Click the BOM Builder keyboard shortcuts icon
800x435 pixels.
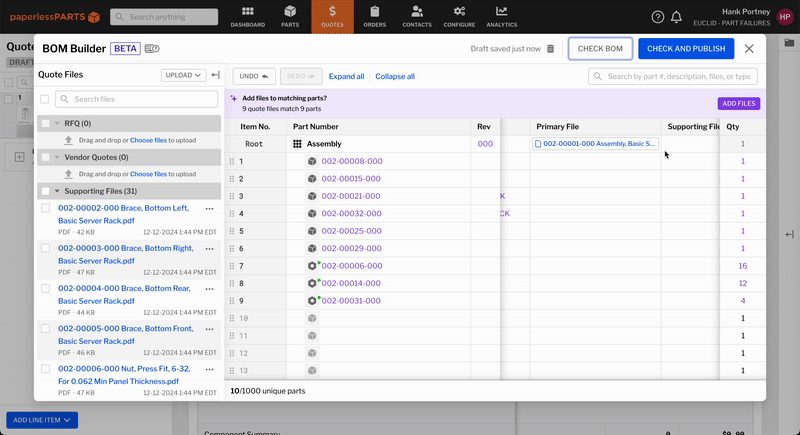[x=152, y=48]
